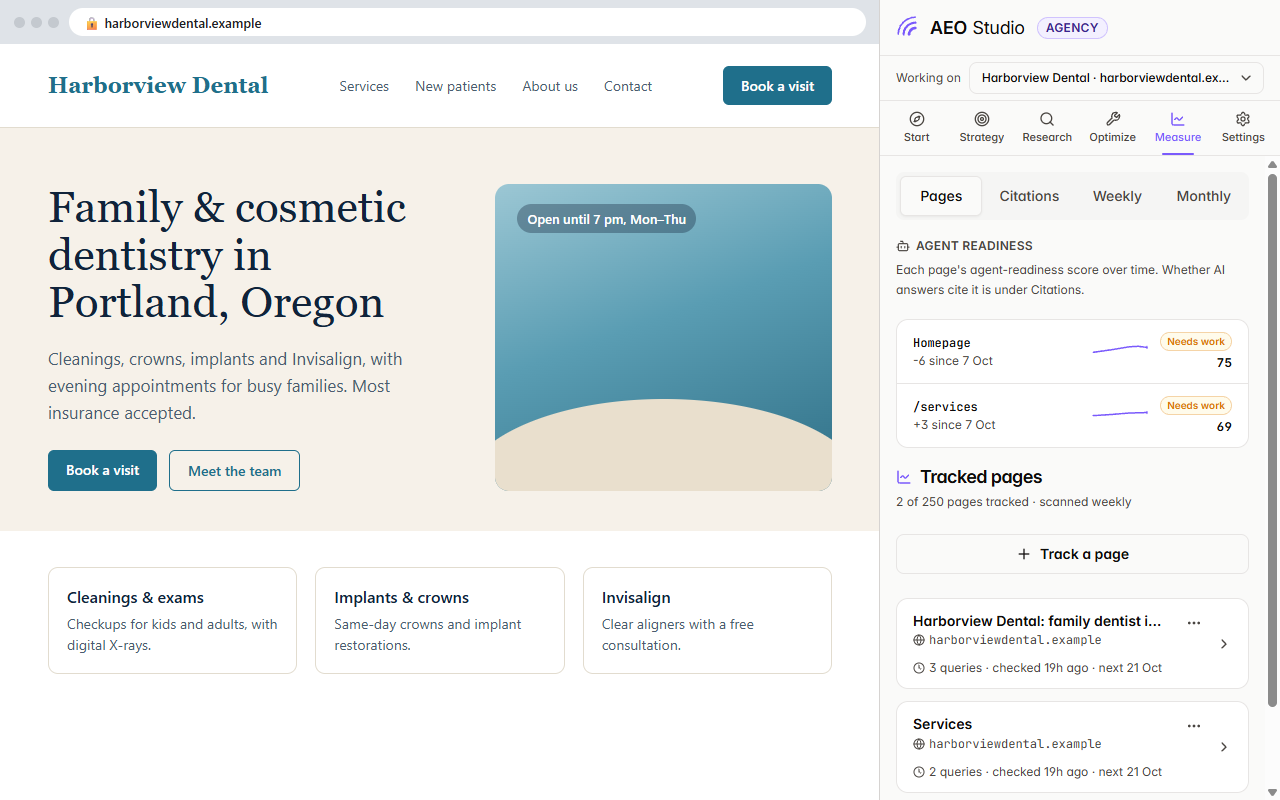Click the Meet the team button
Image resolution: width=1280 pixels, height=800 pixels.
pyautogui.click(x=234, y=470)
